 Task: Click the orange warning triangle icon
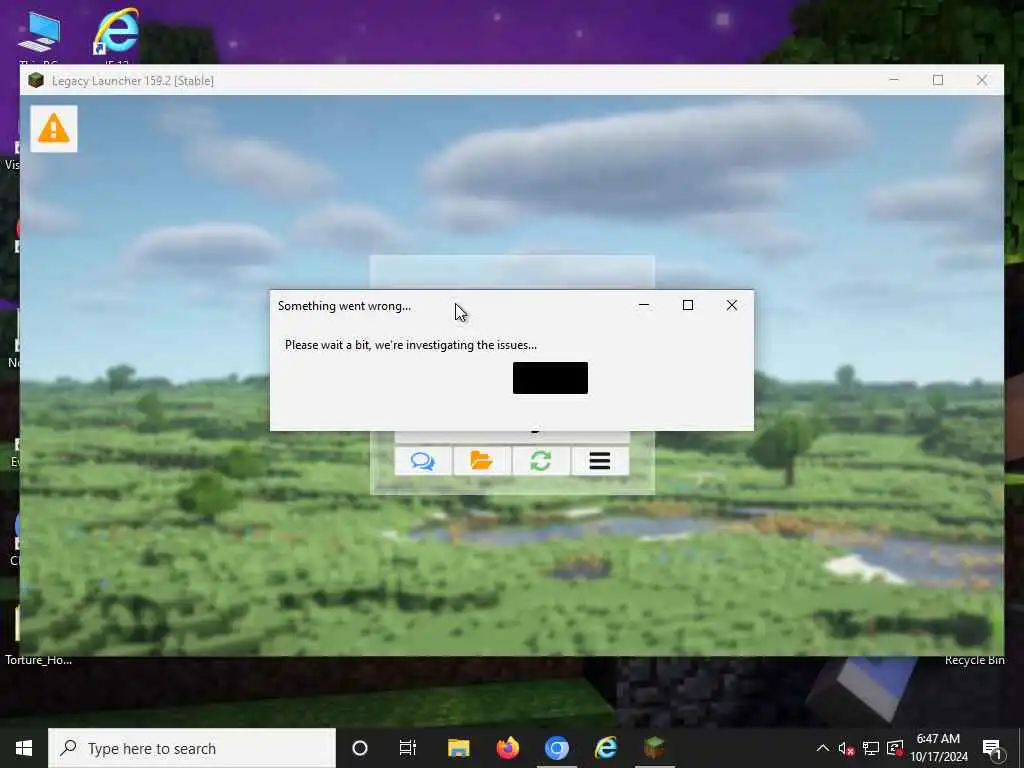point(54,129)
